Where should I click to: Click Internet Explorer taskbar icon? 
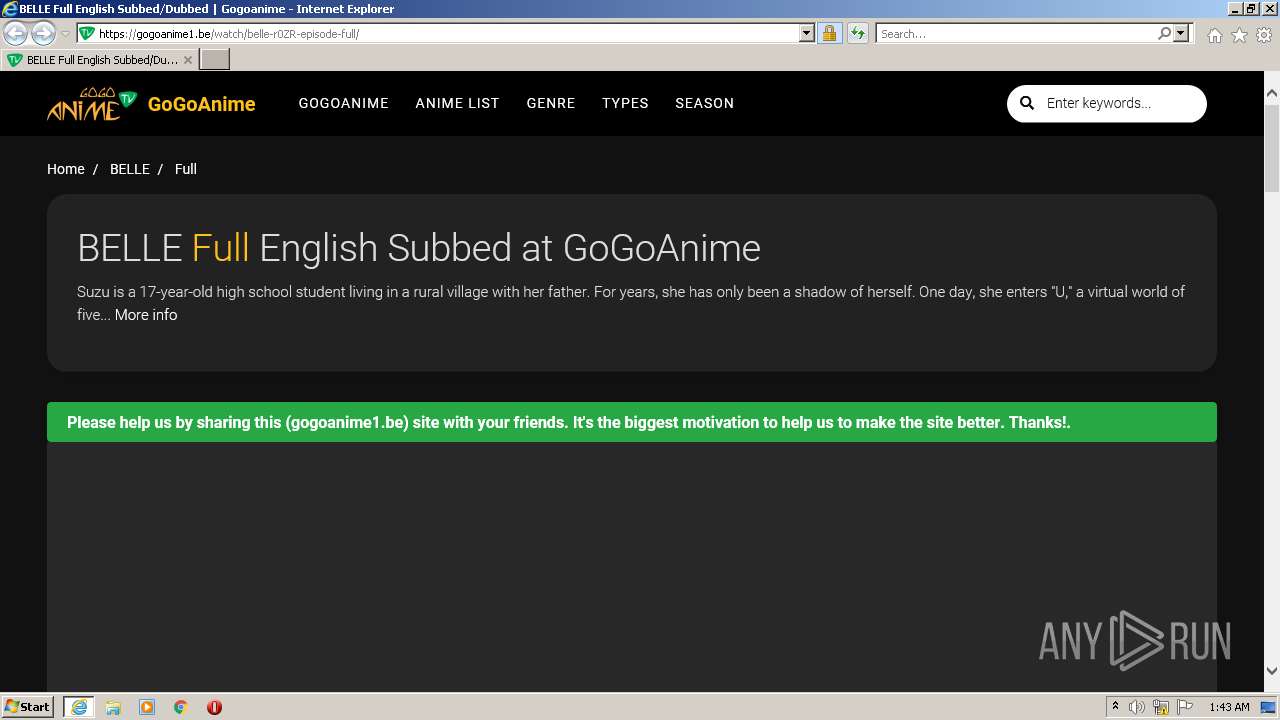point(78,707)
